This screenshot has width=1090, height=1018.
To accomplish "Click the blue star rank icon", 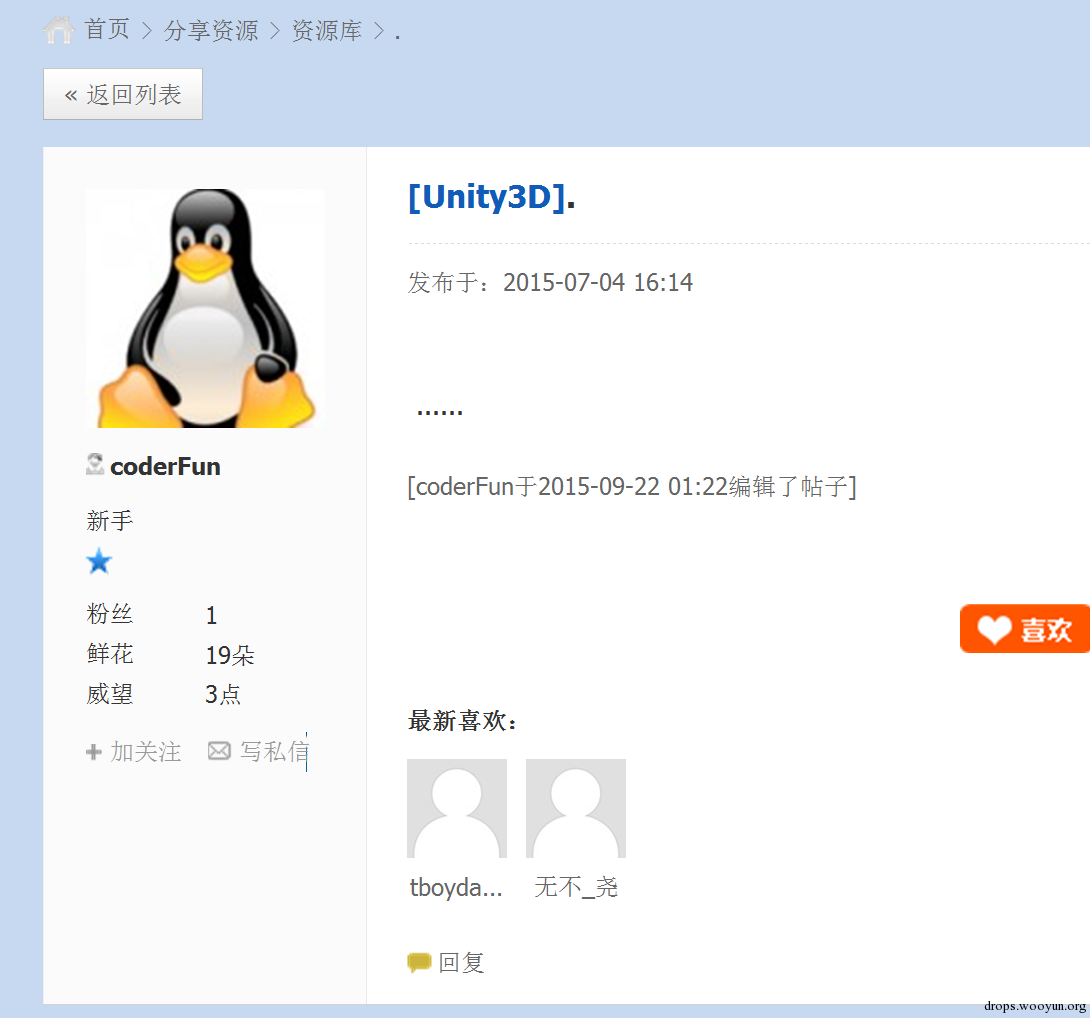I will [x=99, y=561].
